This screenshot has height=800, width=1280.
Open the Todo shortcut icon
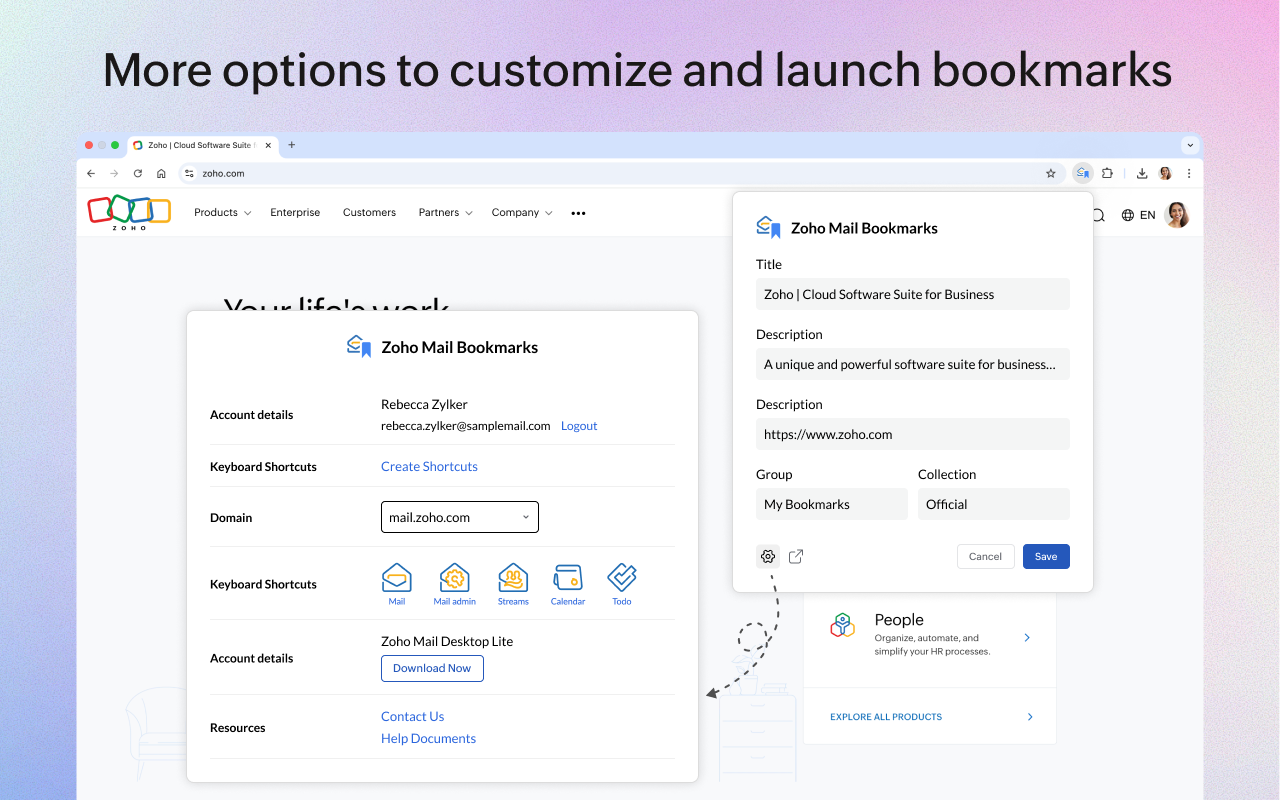(x=621, y=577)
